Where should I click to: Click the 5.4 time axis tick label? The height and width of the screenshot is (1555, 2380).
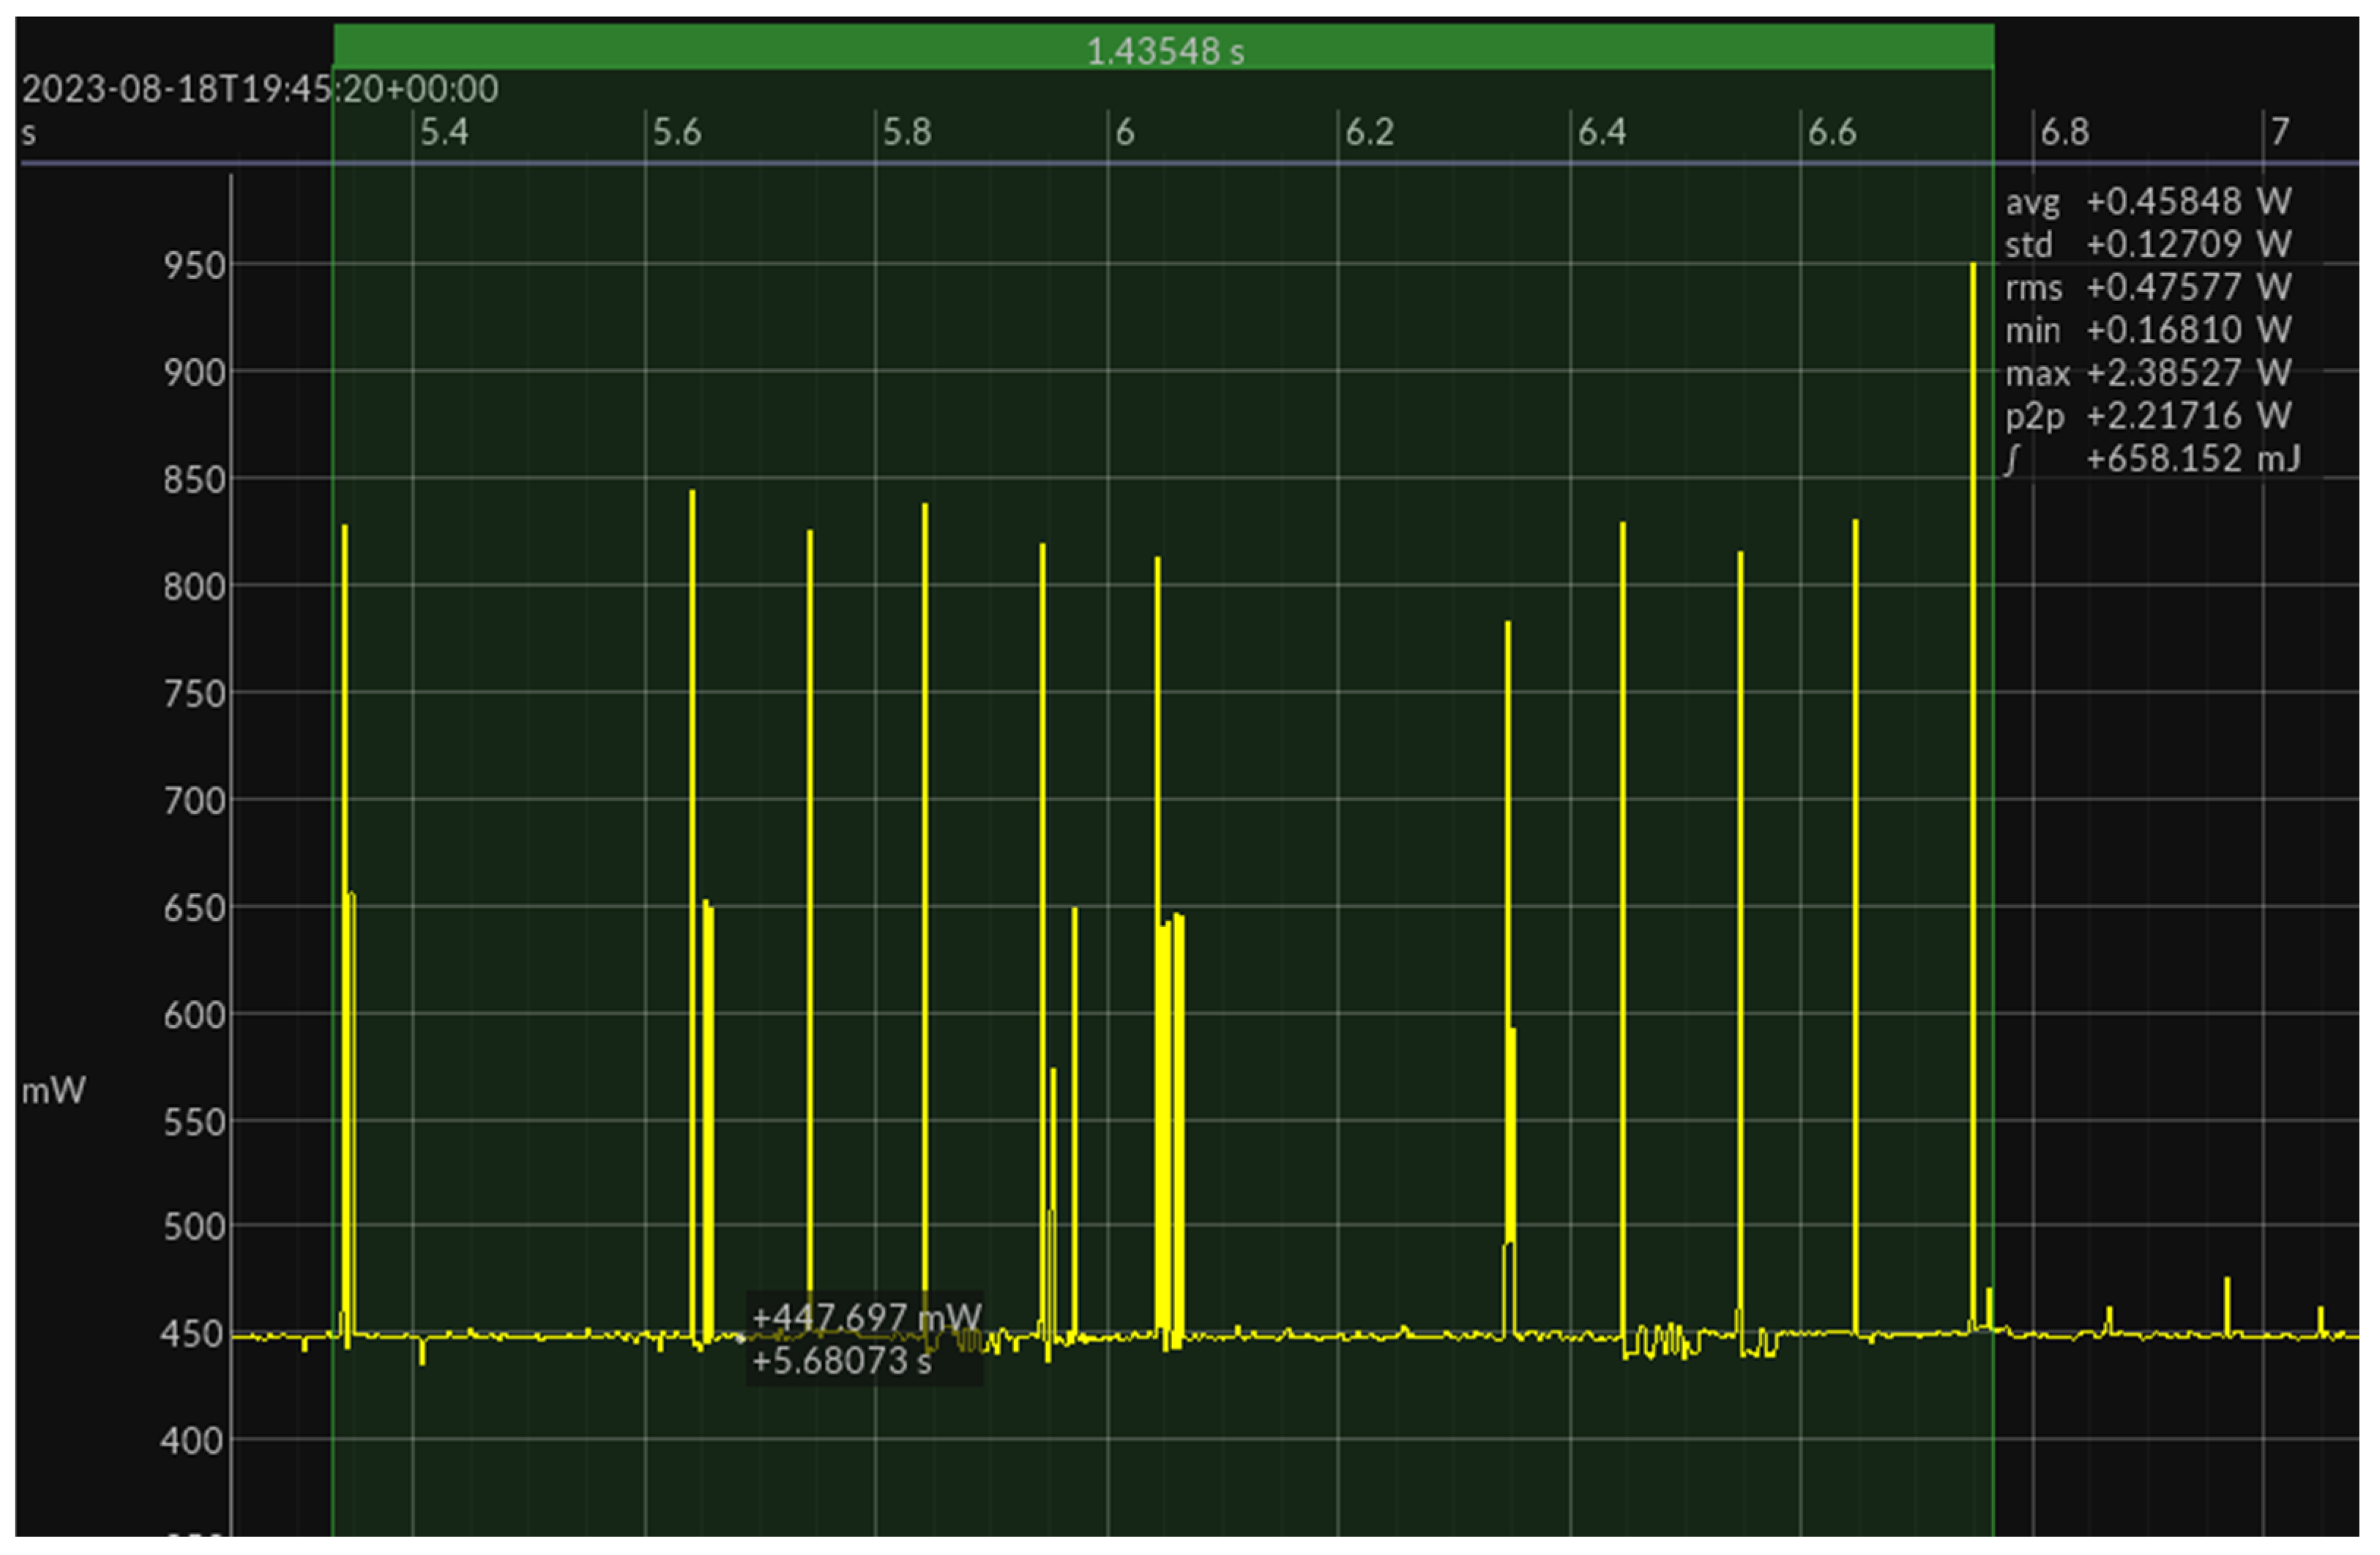[x=443, y=132]
